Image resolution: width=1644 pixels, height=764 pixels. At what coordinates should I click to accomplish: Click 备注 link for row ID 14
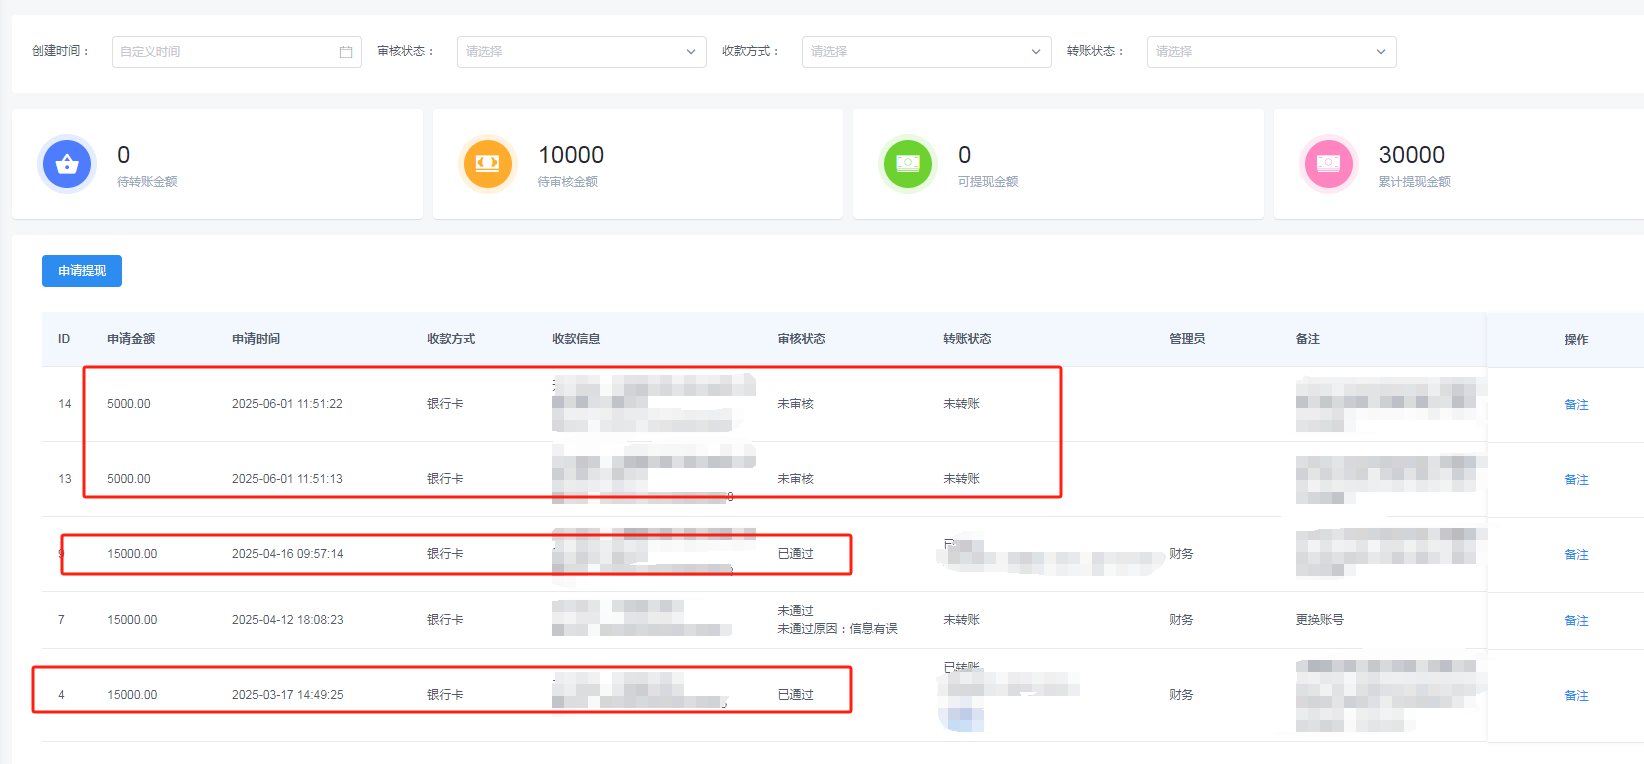tap(1576, 405)
